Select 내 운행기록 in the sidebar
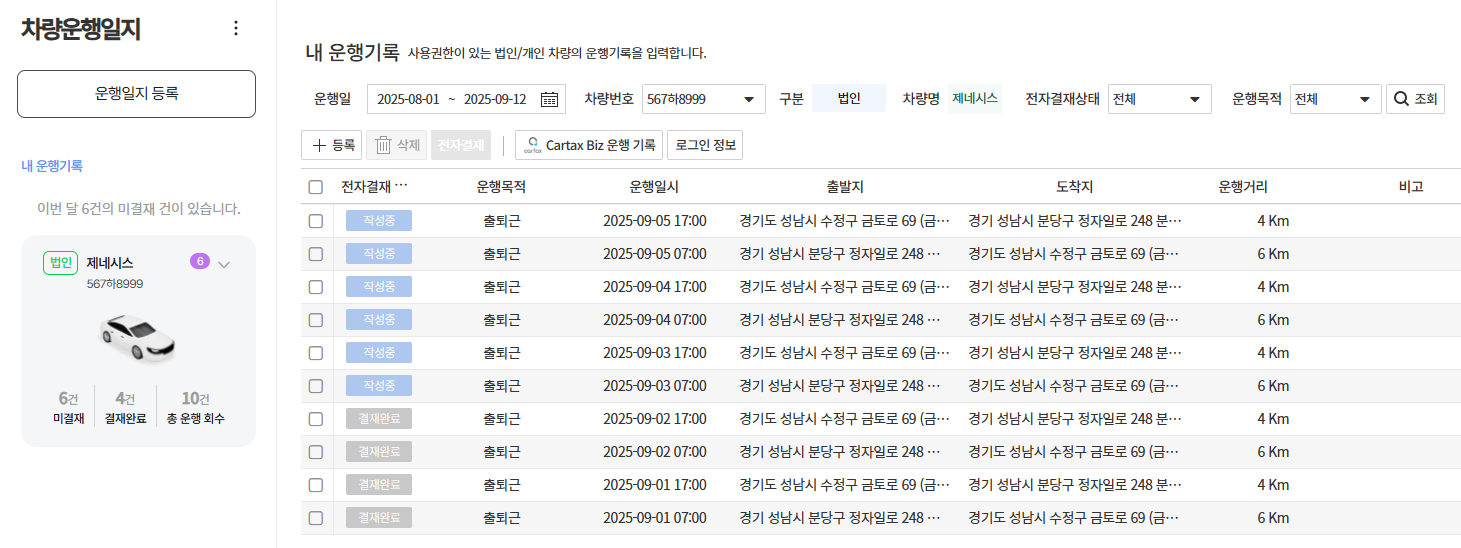 (x=52, y=166)
